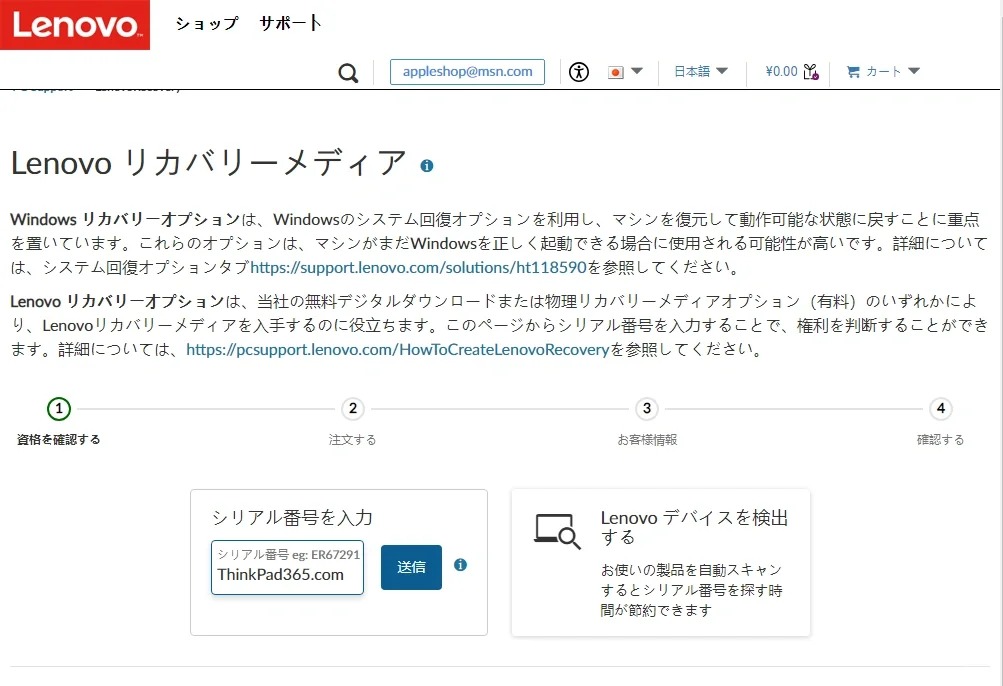Click the shopping cart icon
This screenshot has width=1003, height=686.
coord(853,72)
